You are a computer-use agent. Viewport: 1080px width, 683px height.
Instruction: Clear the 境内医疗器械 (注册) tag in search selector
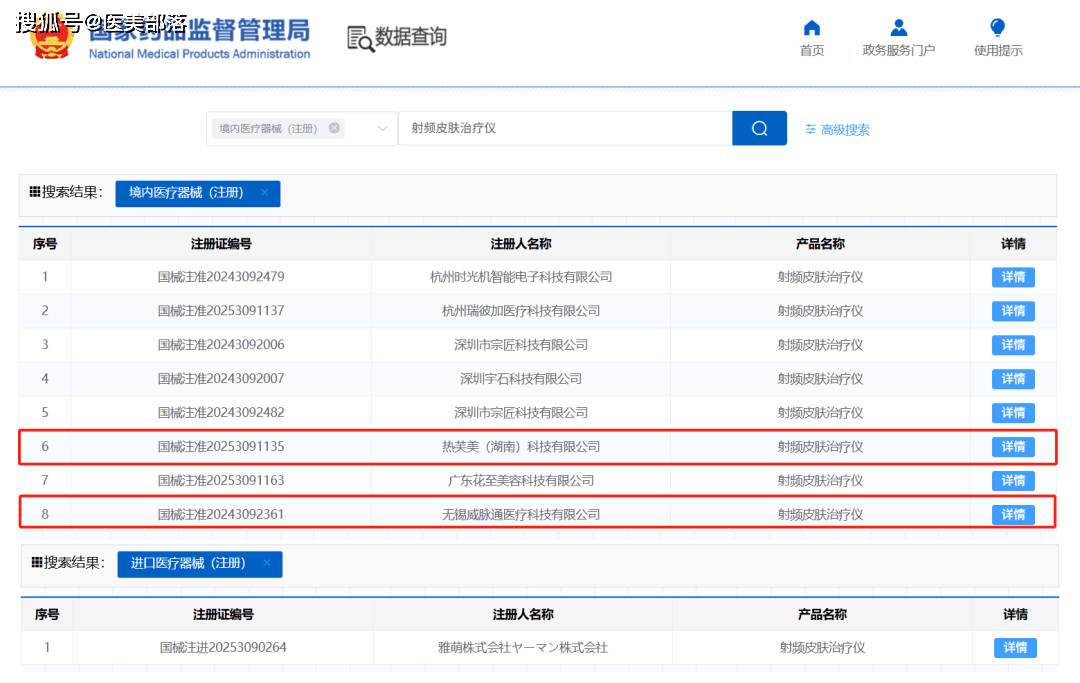(334, 128)
